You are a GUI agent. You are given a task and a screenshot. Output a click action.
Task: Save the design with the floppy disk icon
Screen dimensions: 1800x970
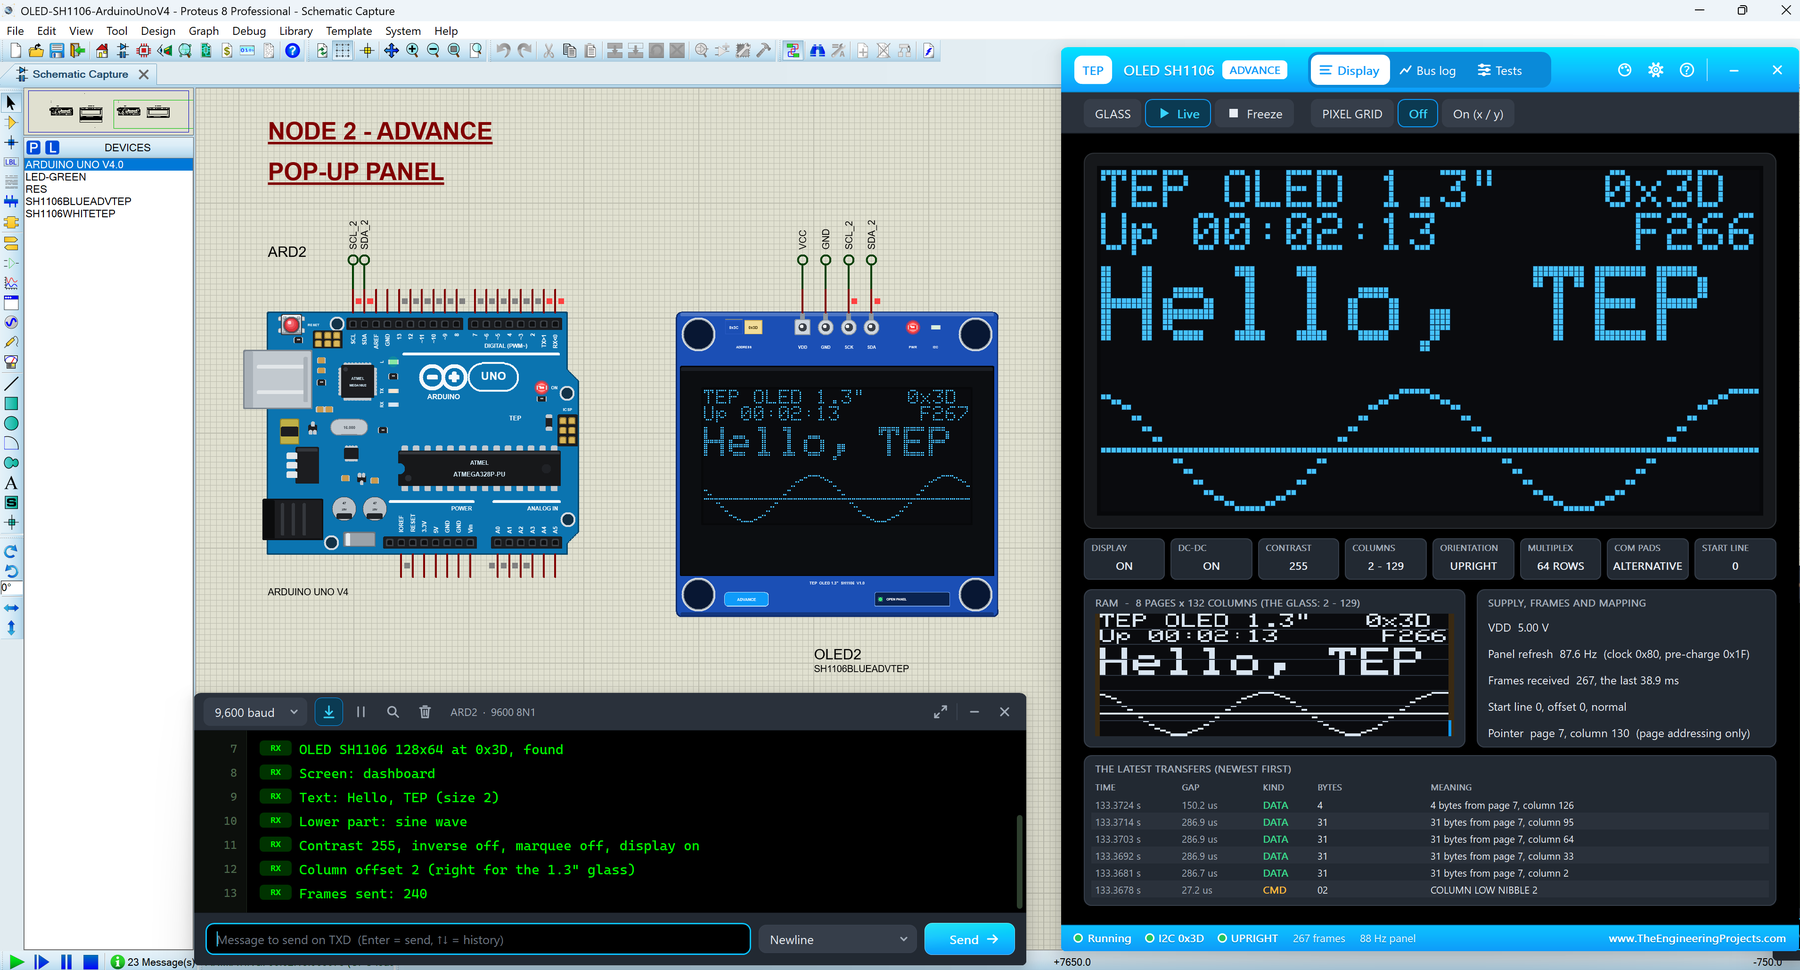(x=57, y=51)
